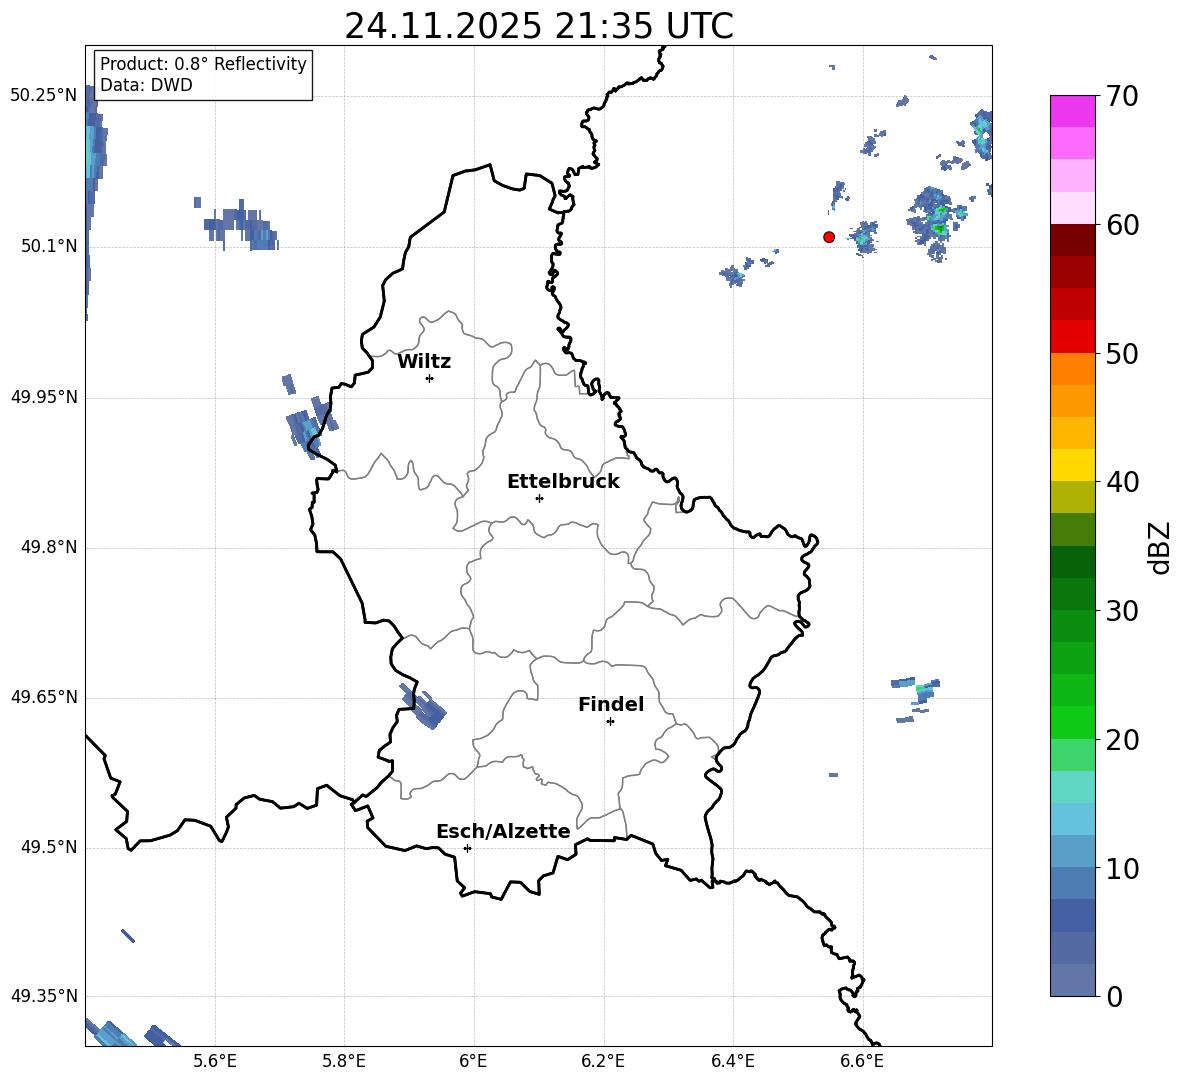Click the Data: DWD text

point(146,85)
